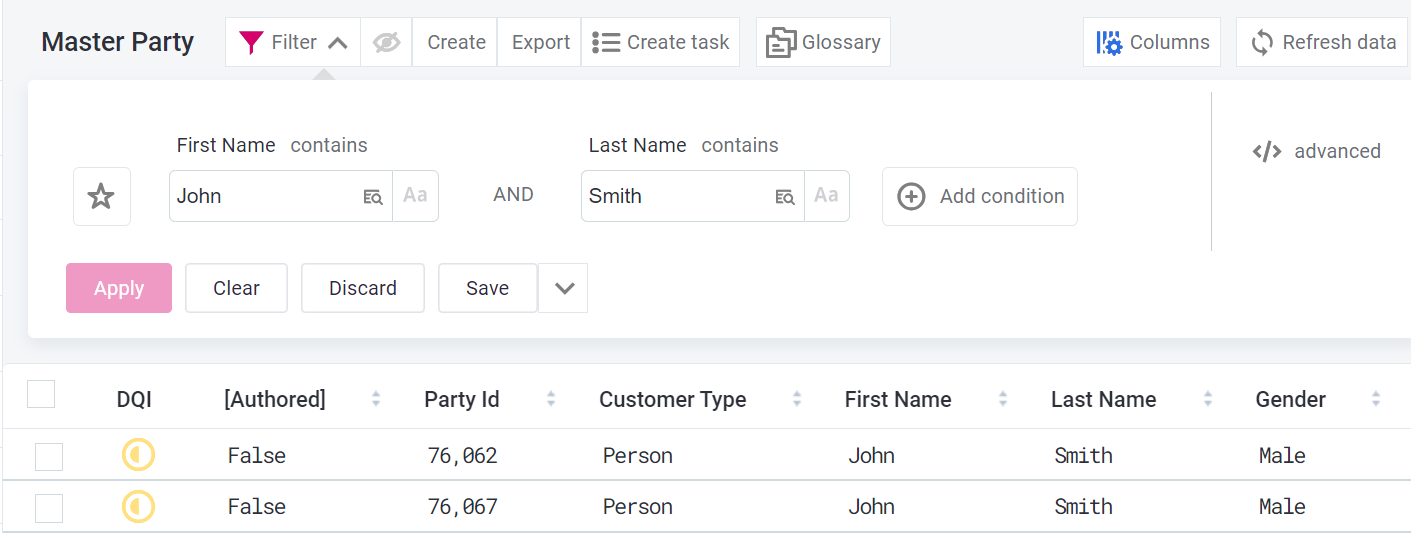Sort by the Party Id column

click(551, 399)
